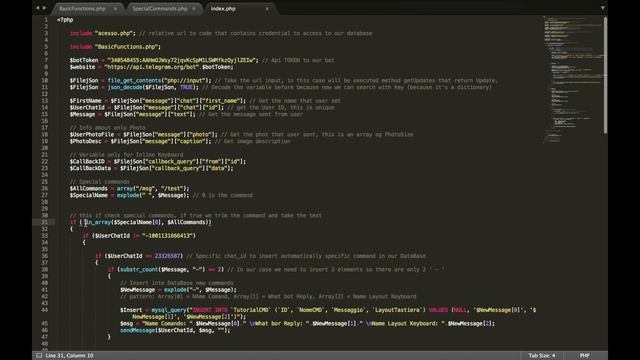Click the $AllCommands variable on line 26
Screen dimensions: 640x360
(89, 189)
